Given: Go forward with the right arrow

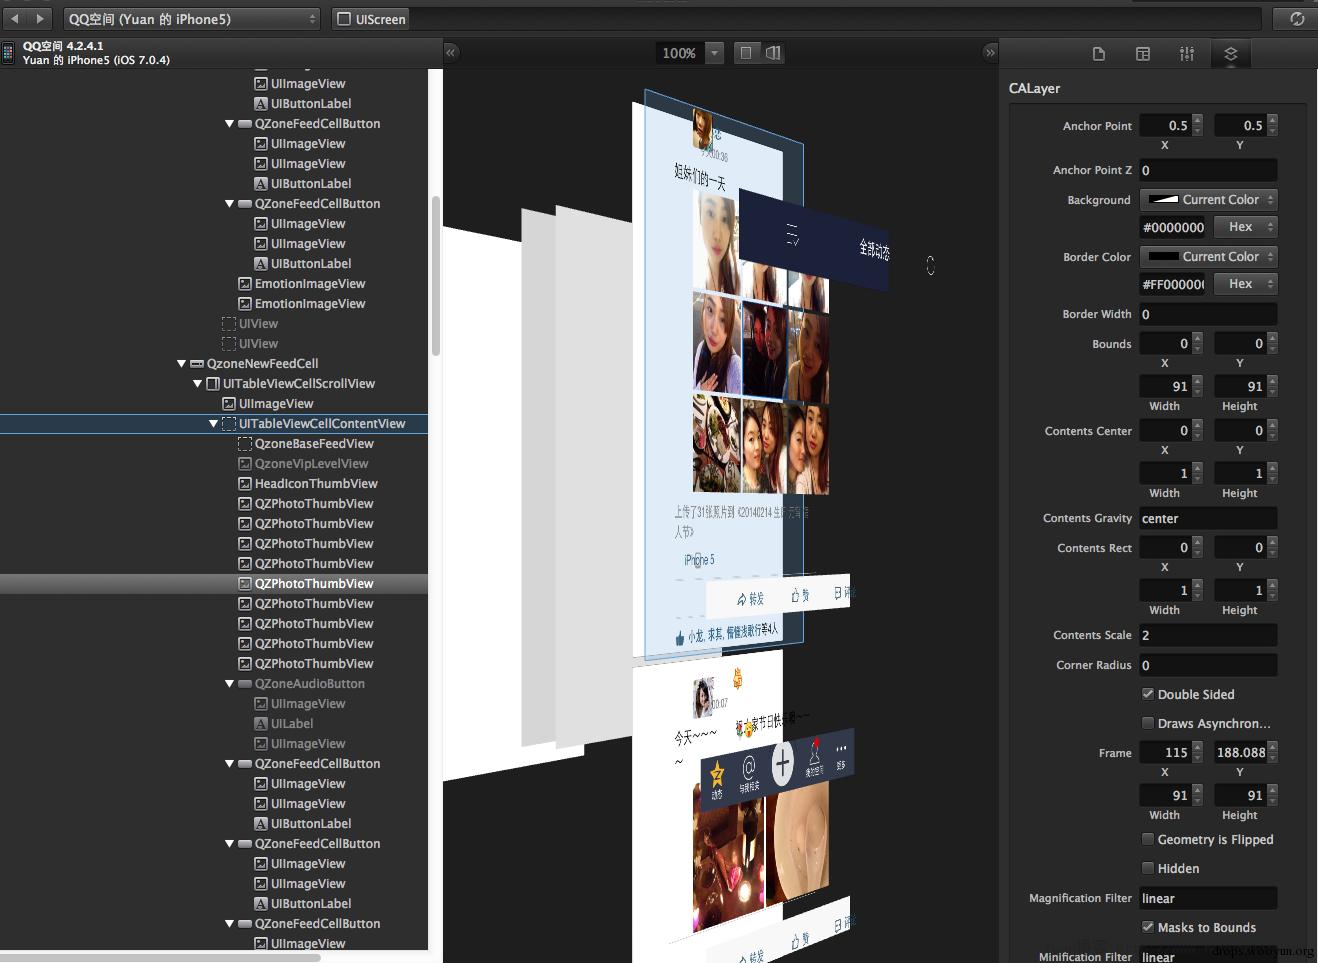Looking at the screenshot, I should pyautogui.click(x=41, y=18).
